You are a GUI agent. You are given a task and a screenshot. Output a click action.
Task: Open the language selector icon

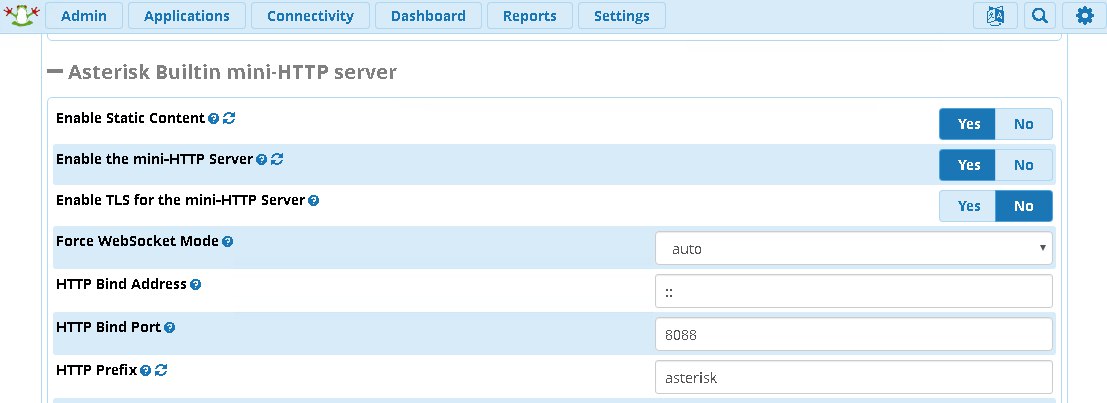[x=995, y=16]
